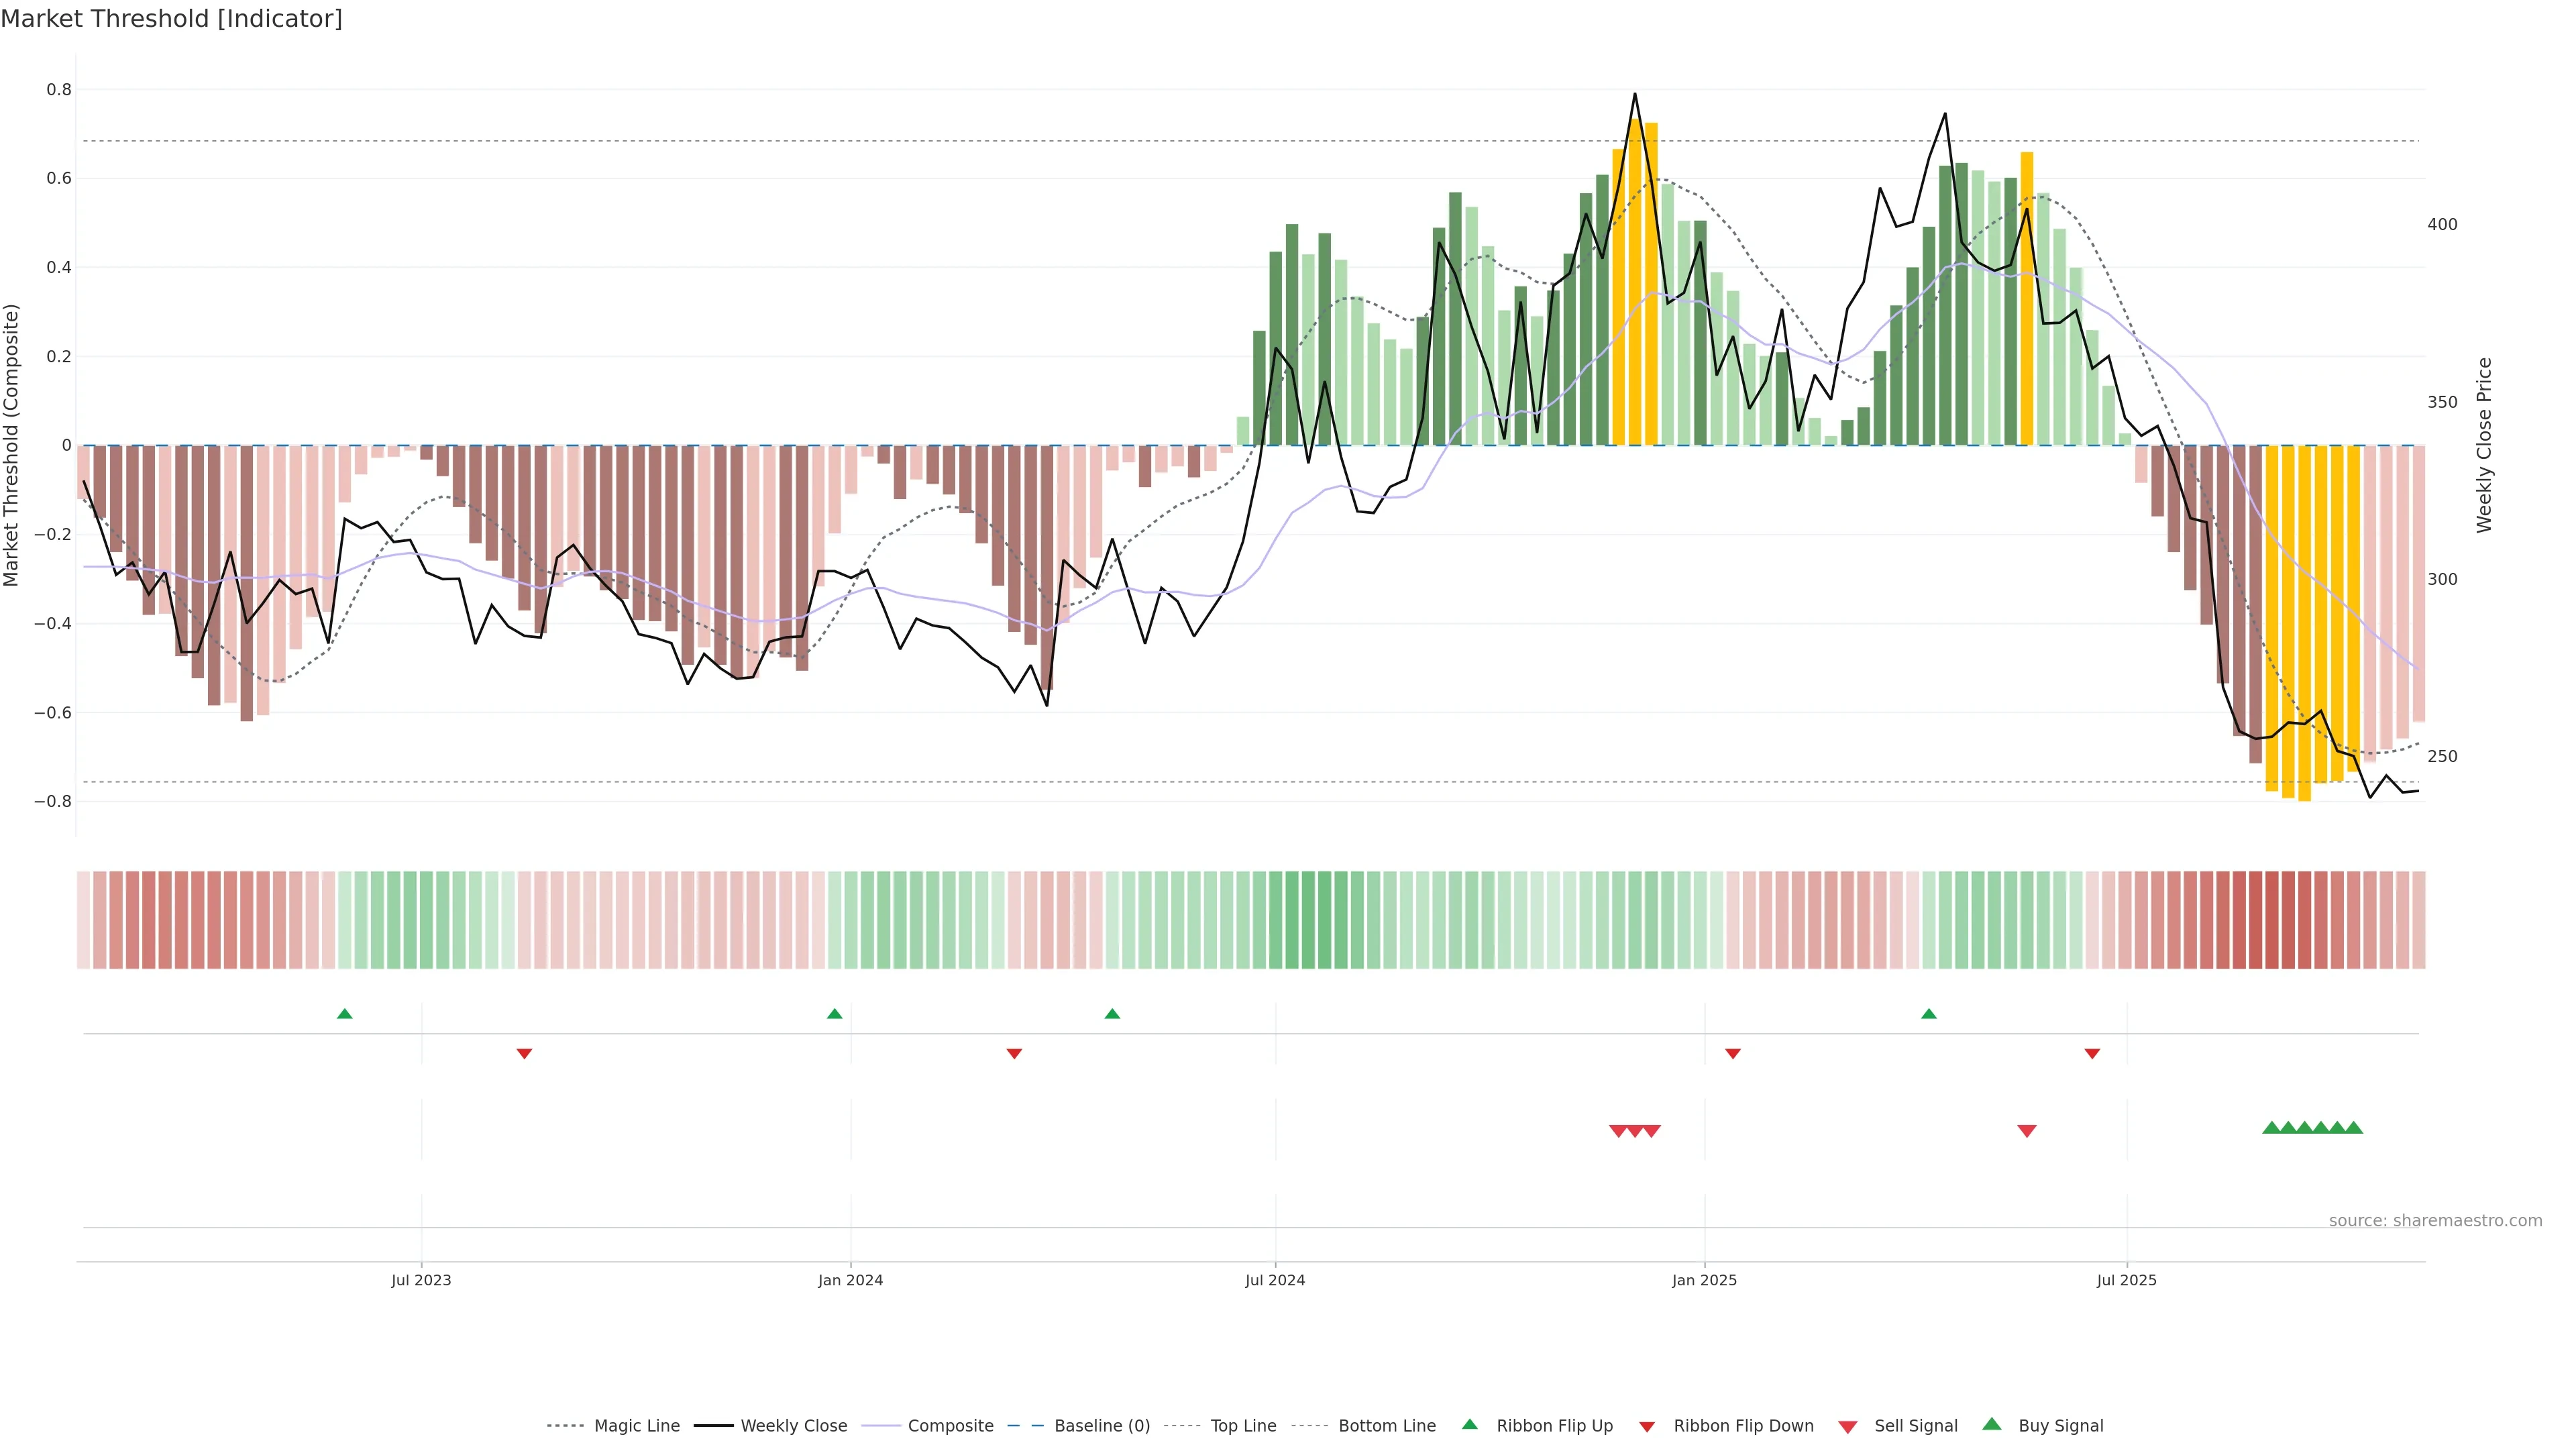Click the lone sell signal before Jul 2025
This screenshot has width=2576, height=1449.
click(2027, 1131)
